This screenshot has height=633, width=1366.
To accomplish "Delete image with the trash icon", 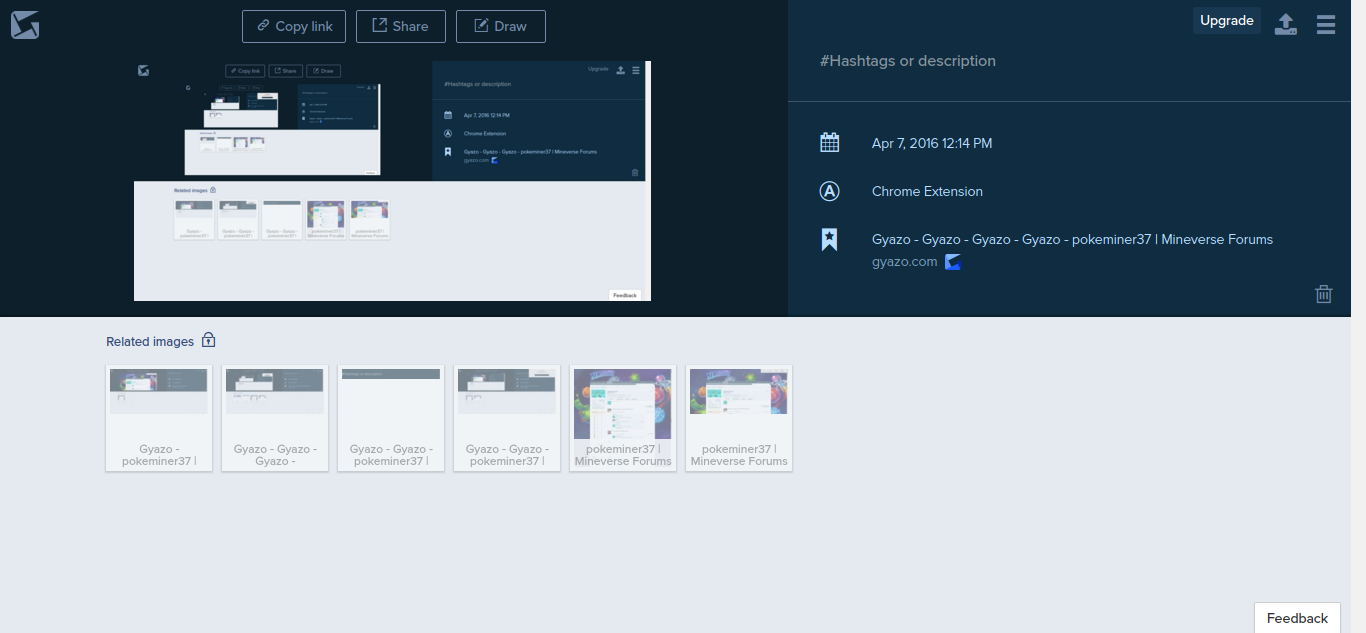I will point(1324,294).
